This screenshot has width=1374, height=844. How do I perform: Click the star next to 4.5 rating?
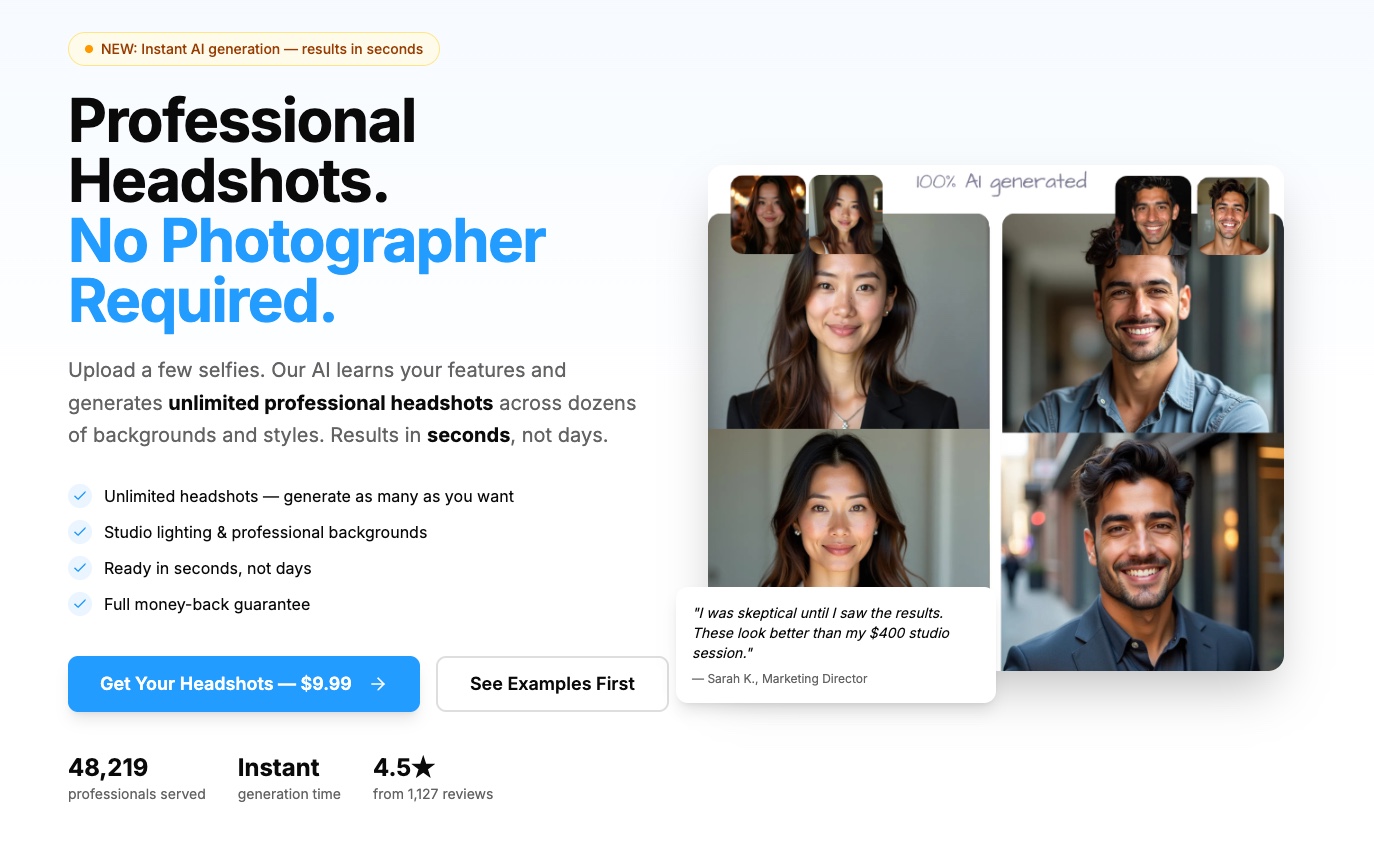(424, 767)
